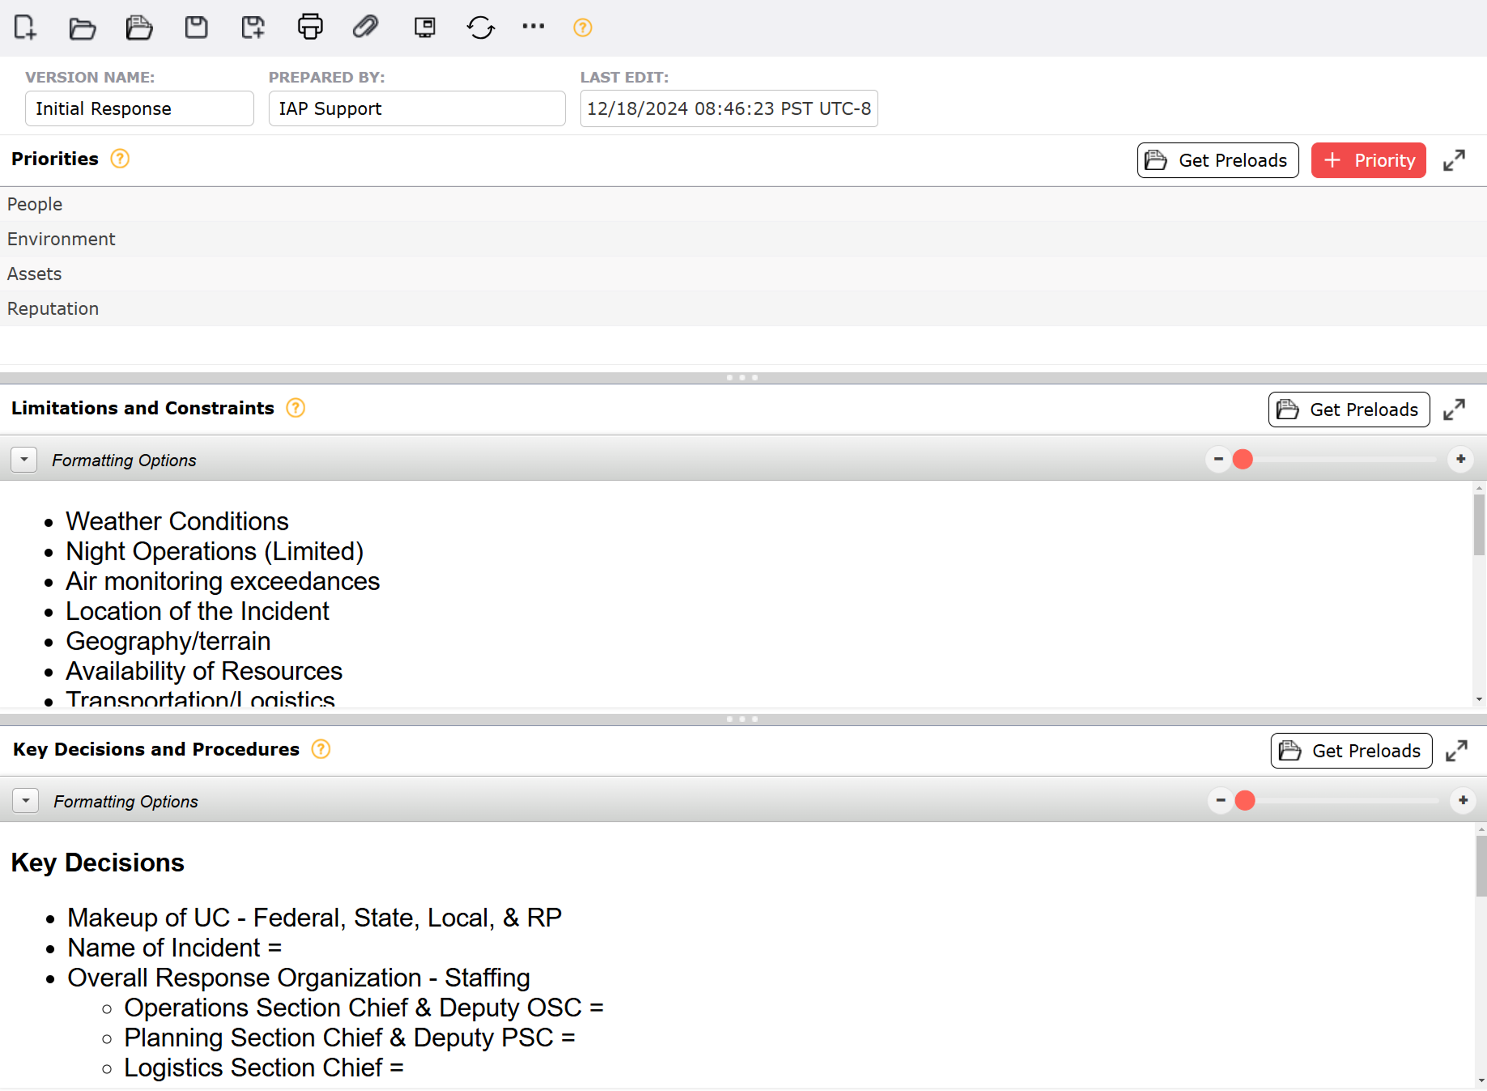The width and height of the screenshot is (1487, 1091).
Task: Expand Key Decisions and Procedures to fullscreen
Action: pyautogui.click(x=1456, y=750)
